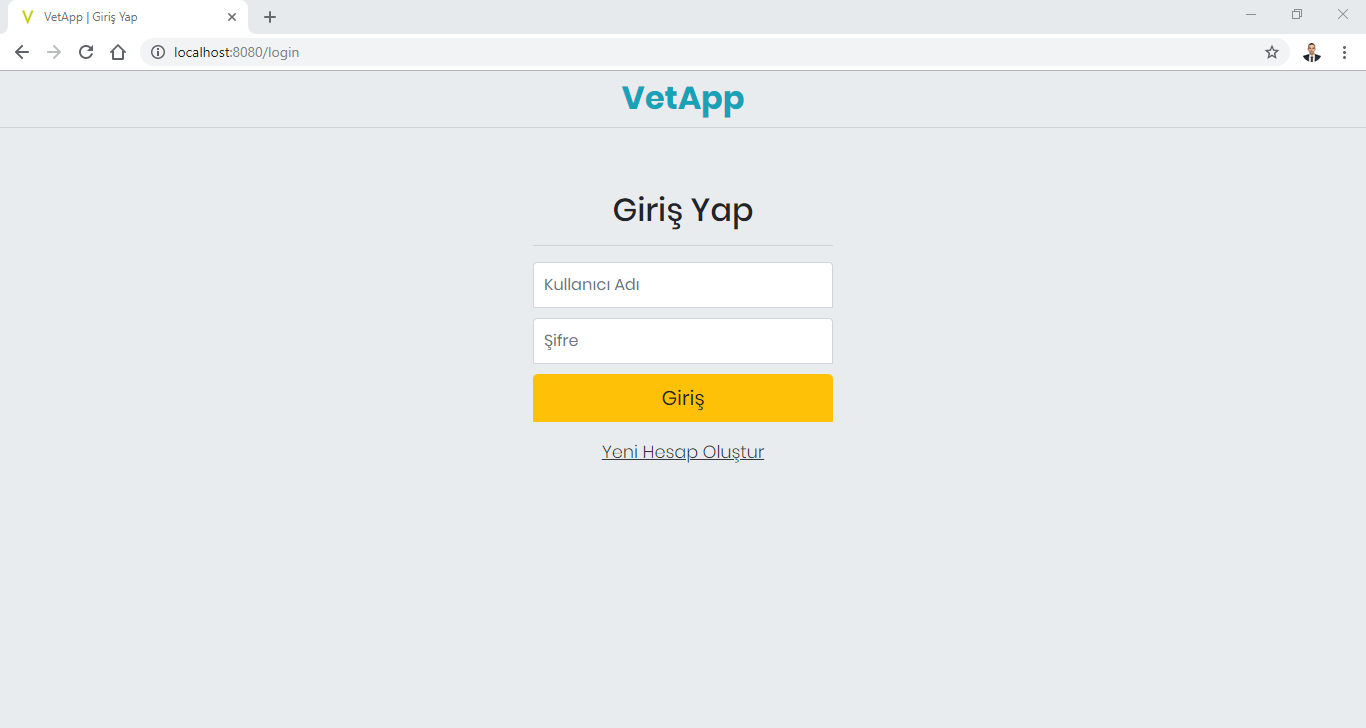Open the browser home page
This screenshot has height=728, width=1366.
coord(118,52)
